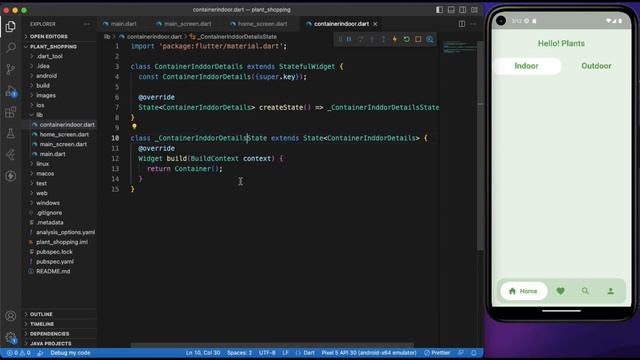
Task: Open the Accounts icon in activity bar
Action: click(x=11, y=316)
